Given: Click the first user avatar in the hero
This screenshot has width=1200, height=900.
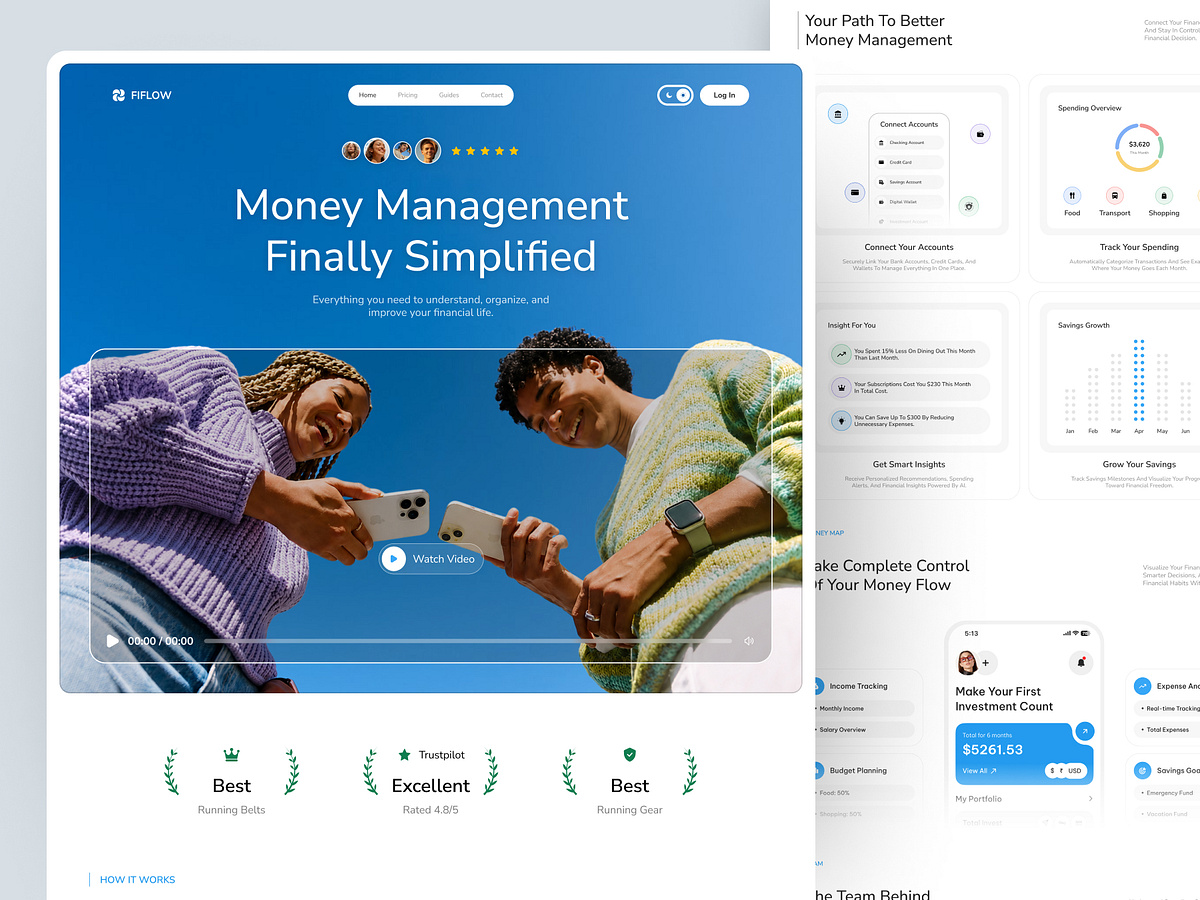Looking at the screenshot, I should coord(351,150).
